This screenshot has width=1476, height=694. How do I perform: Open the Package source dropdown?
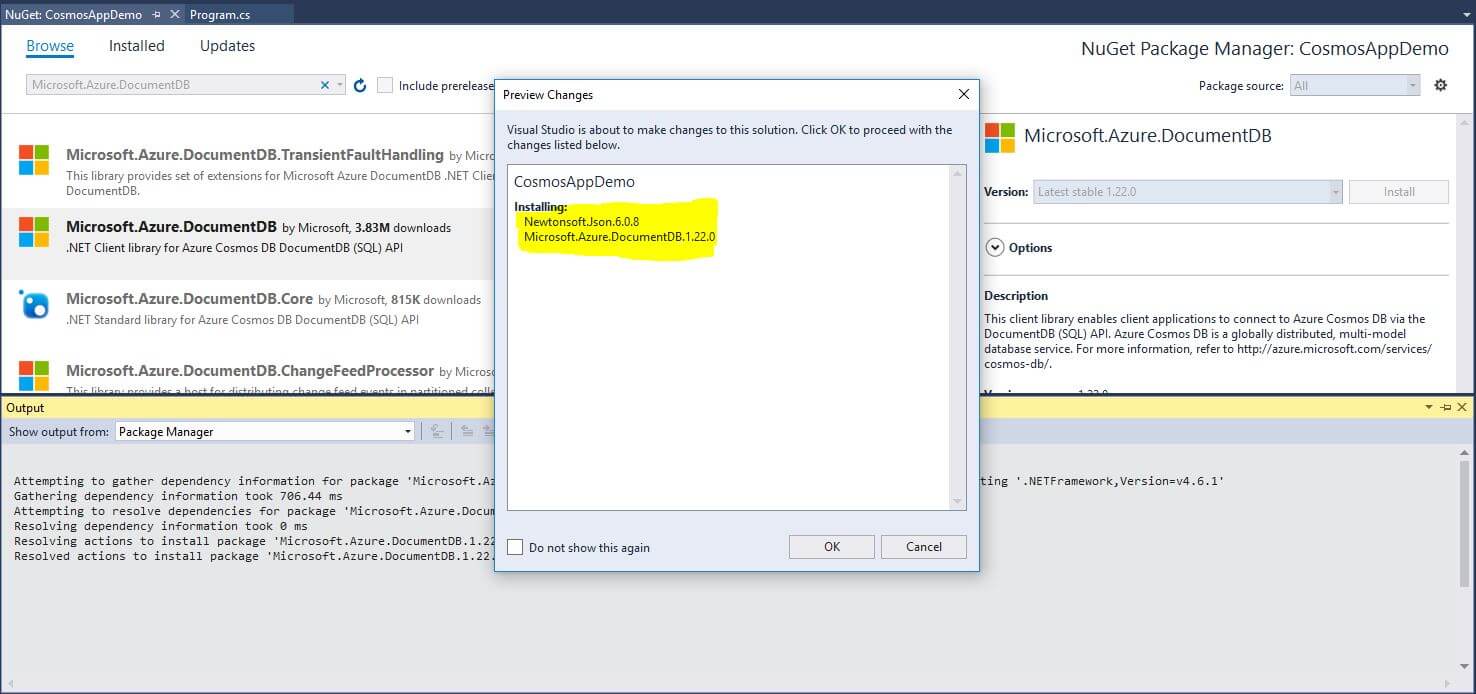(x=1354, y=85)
